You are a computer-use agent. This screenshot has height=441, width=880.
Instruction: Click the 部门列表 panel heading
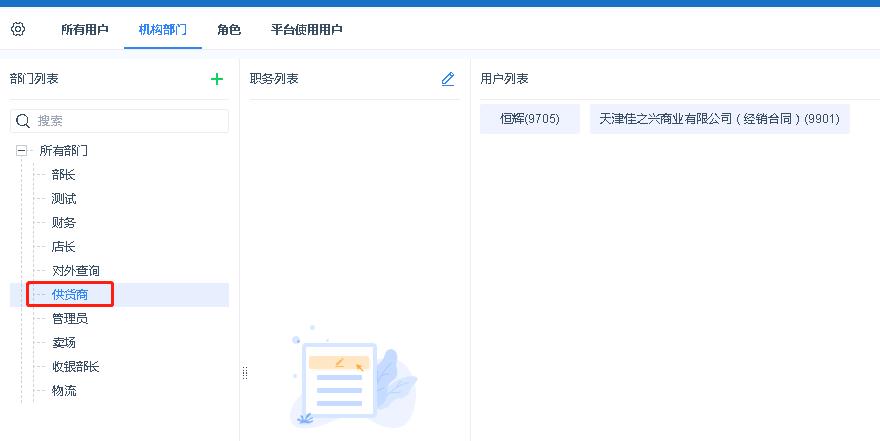(34, 79)
